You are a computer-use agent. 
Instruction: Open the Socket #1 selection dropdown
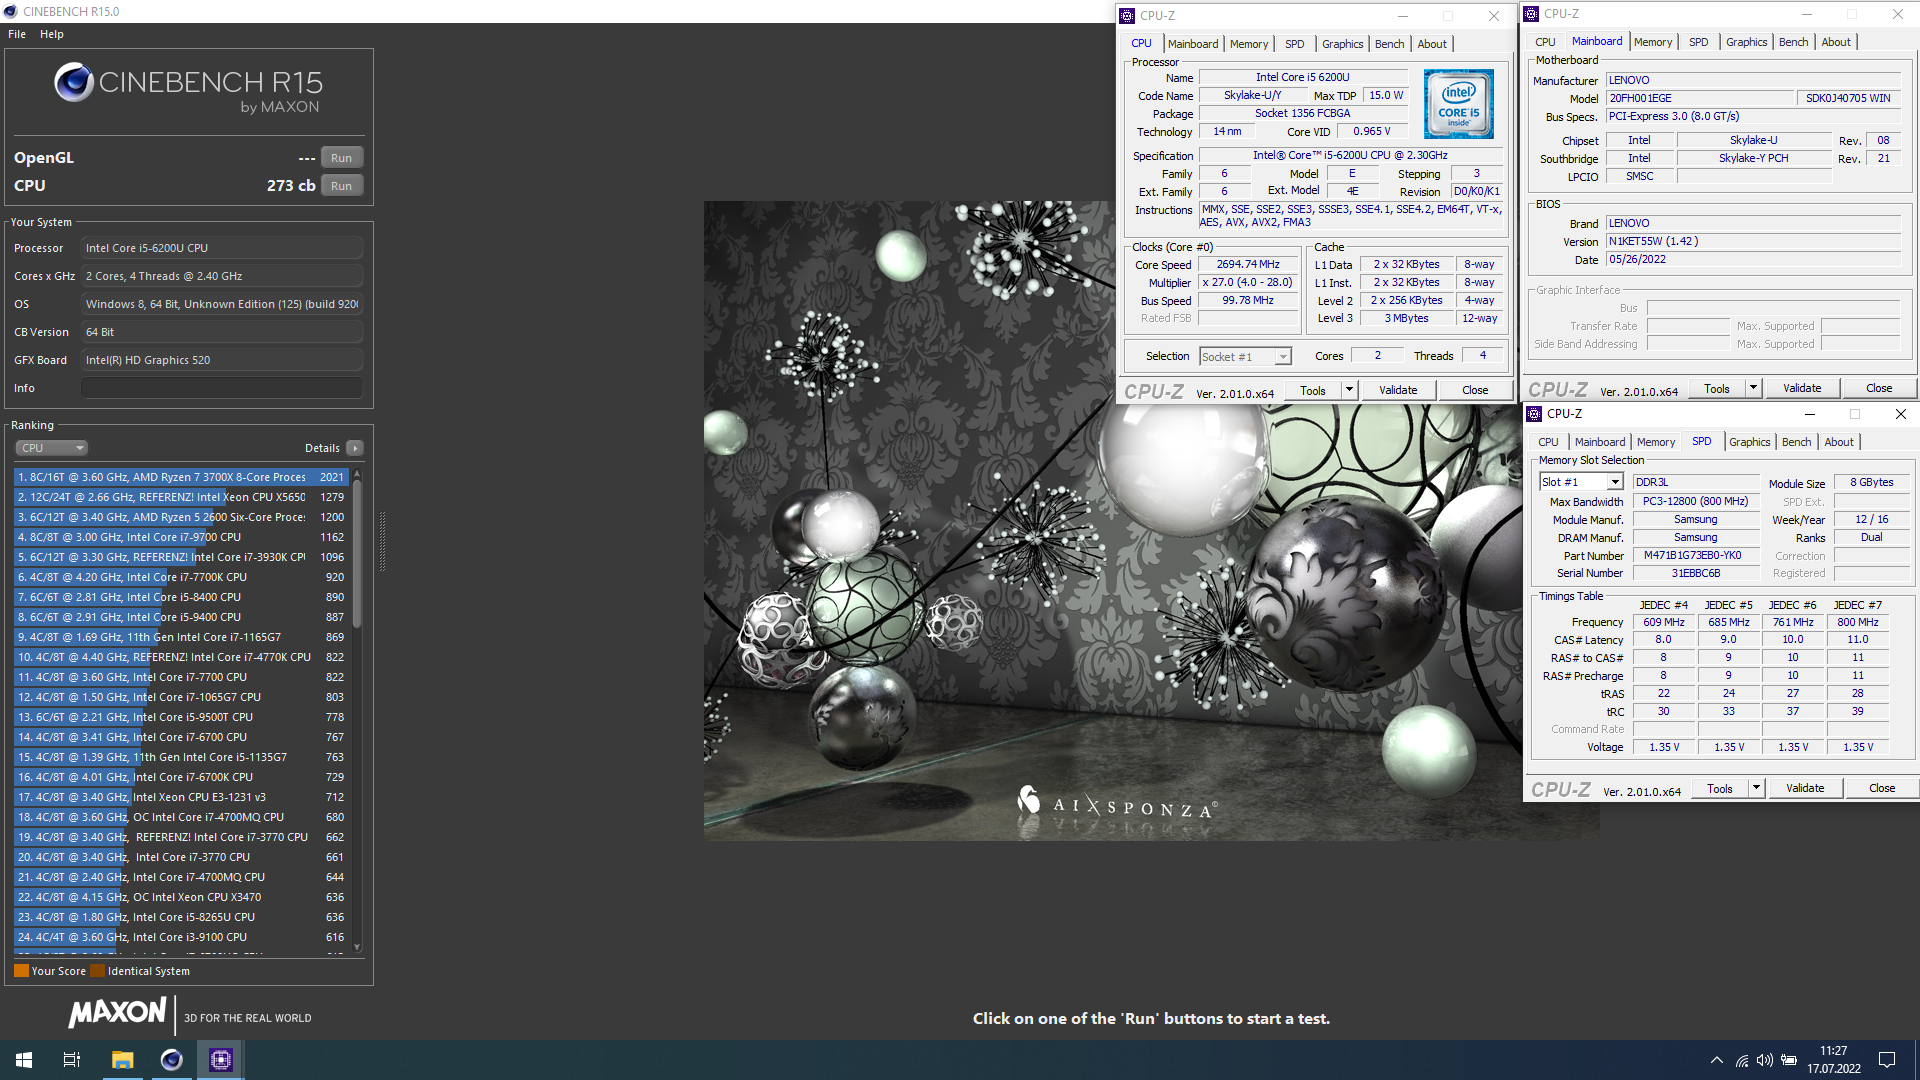(1245, 357)
